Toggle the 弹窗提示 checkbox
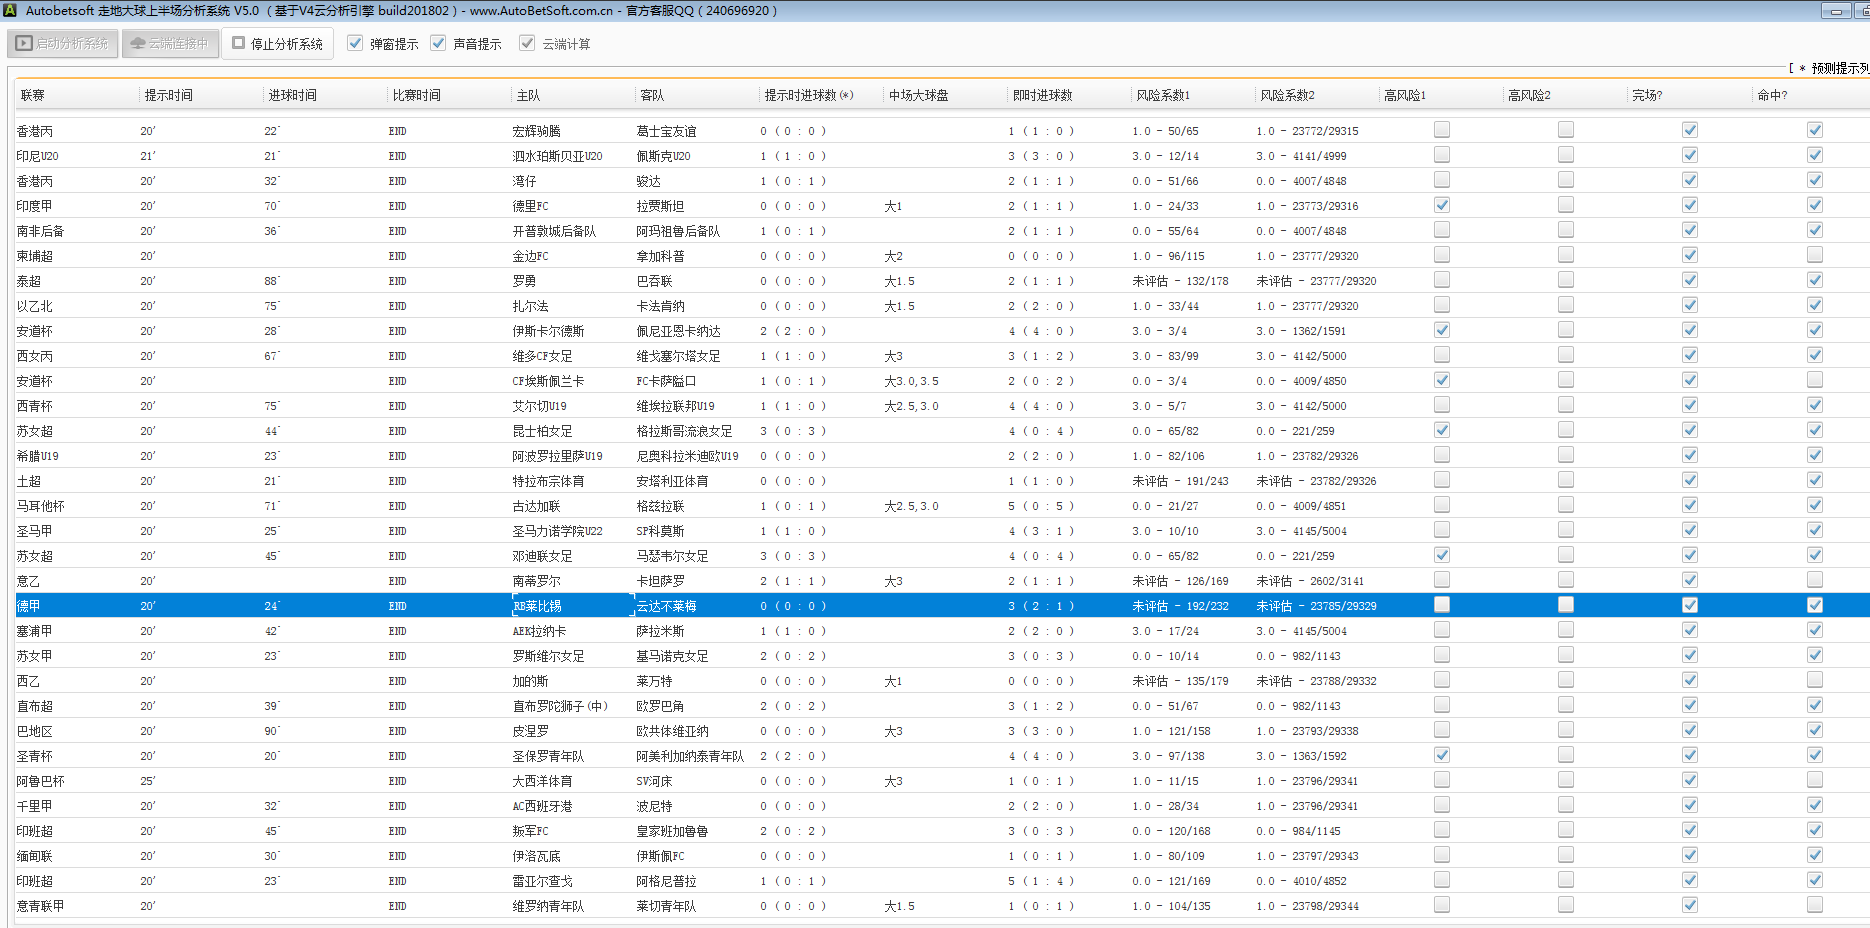The image size is (1870, 928). (x=355, y=44)
